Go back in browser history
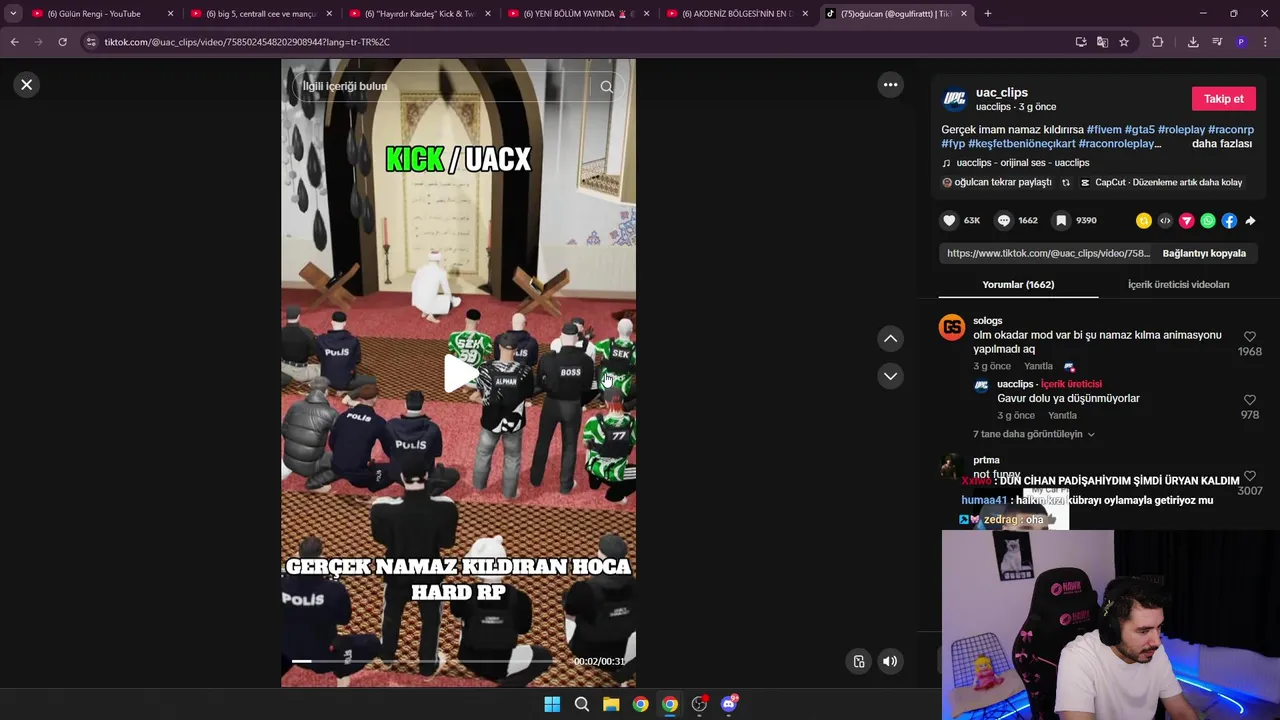1280x720 pixels. pyautogui.click(x=14, y=42)
